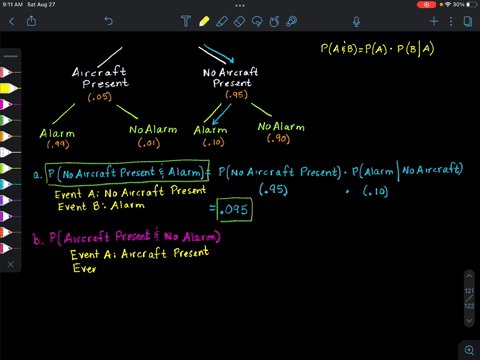
Task: Select the Text tool
Action: pyautogui.click(x=186, y=21)
